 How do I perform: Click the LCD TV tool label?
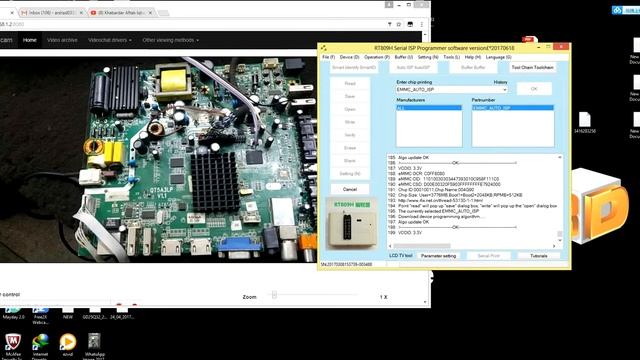click(400, 256)
